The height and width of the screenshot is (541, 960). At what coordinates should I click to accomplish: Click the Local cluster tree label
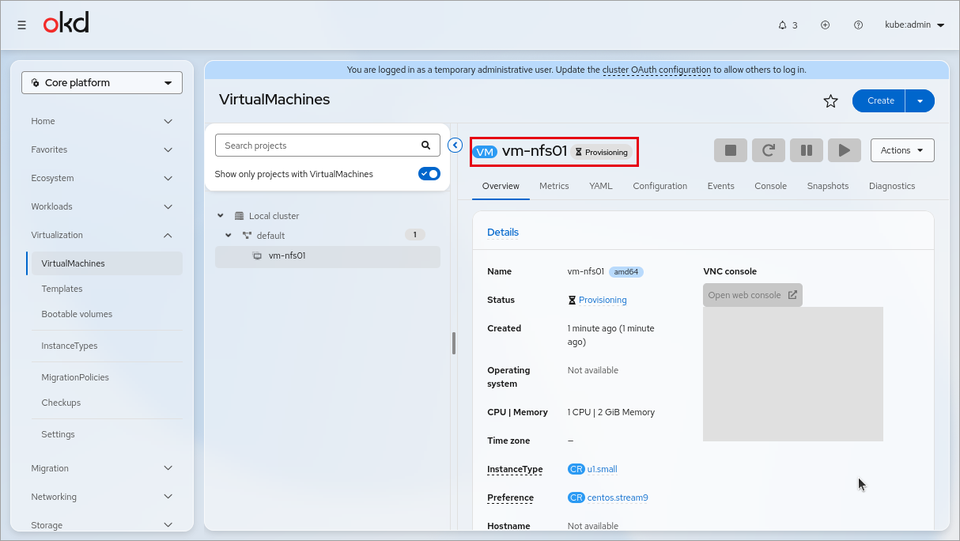274,216
